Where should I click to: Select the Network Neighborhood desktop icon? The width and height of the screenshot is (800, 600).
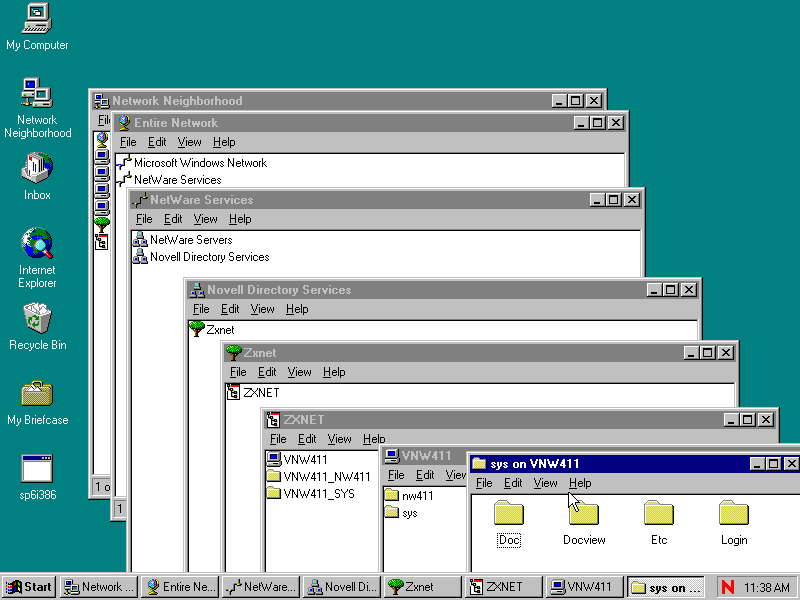click(37, 108)
